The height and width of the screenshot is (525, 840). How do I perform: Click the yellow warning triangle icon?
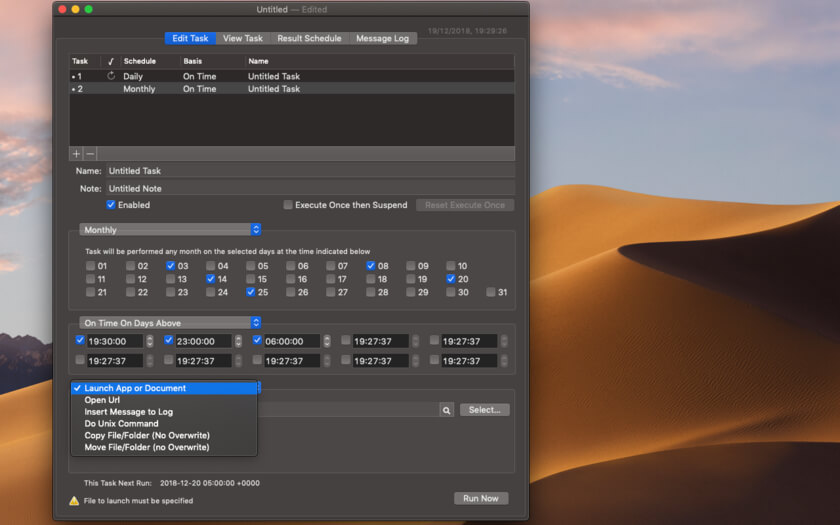point(74,501)
